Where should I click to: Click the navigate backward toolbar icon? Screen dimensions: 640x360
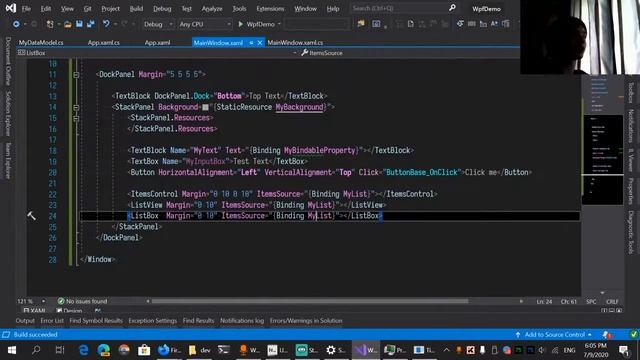click(16, 24)
